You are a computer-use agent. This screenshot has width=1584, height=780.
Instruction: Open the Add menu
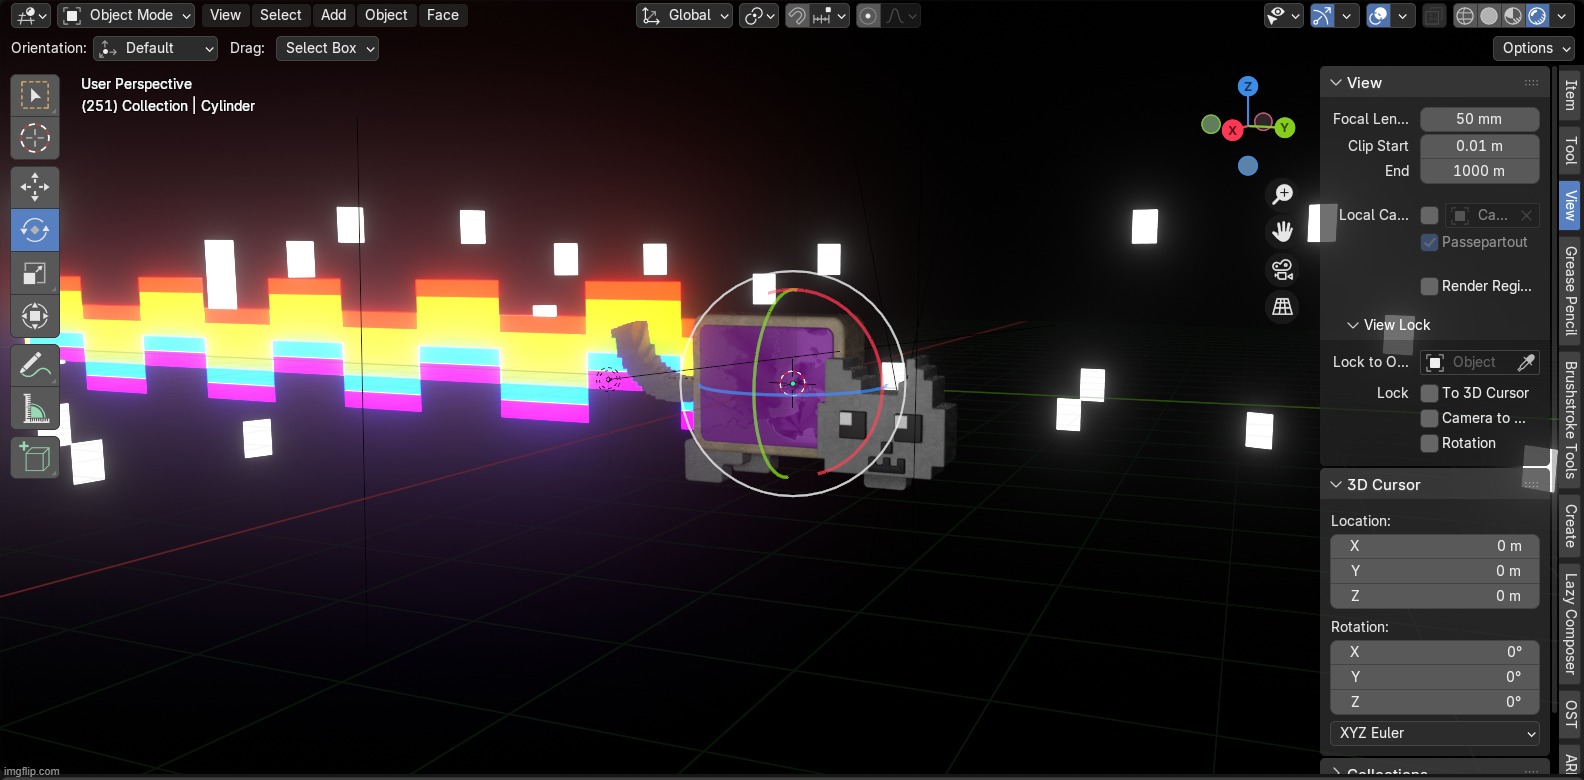coord(333,15)
